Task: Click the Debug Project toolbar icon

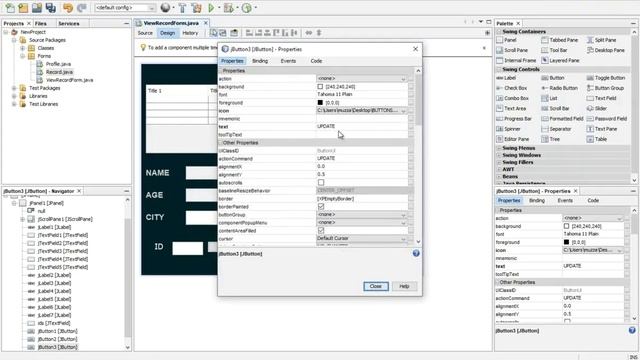Action: [229, 7]
